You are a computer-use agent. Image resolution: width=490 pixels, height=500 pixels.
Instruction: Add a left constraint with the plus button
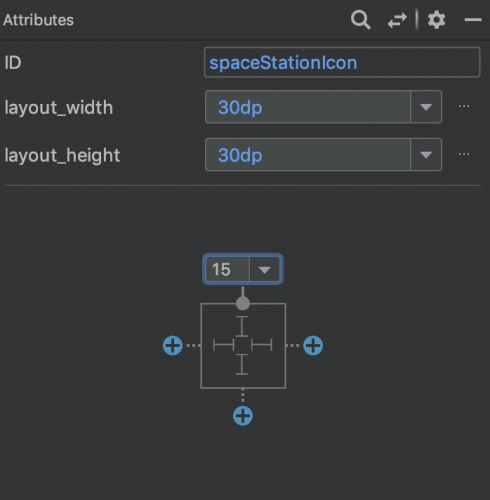tap(173, 345)
